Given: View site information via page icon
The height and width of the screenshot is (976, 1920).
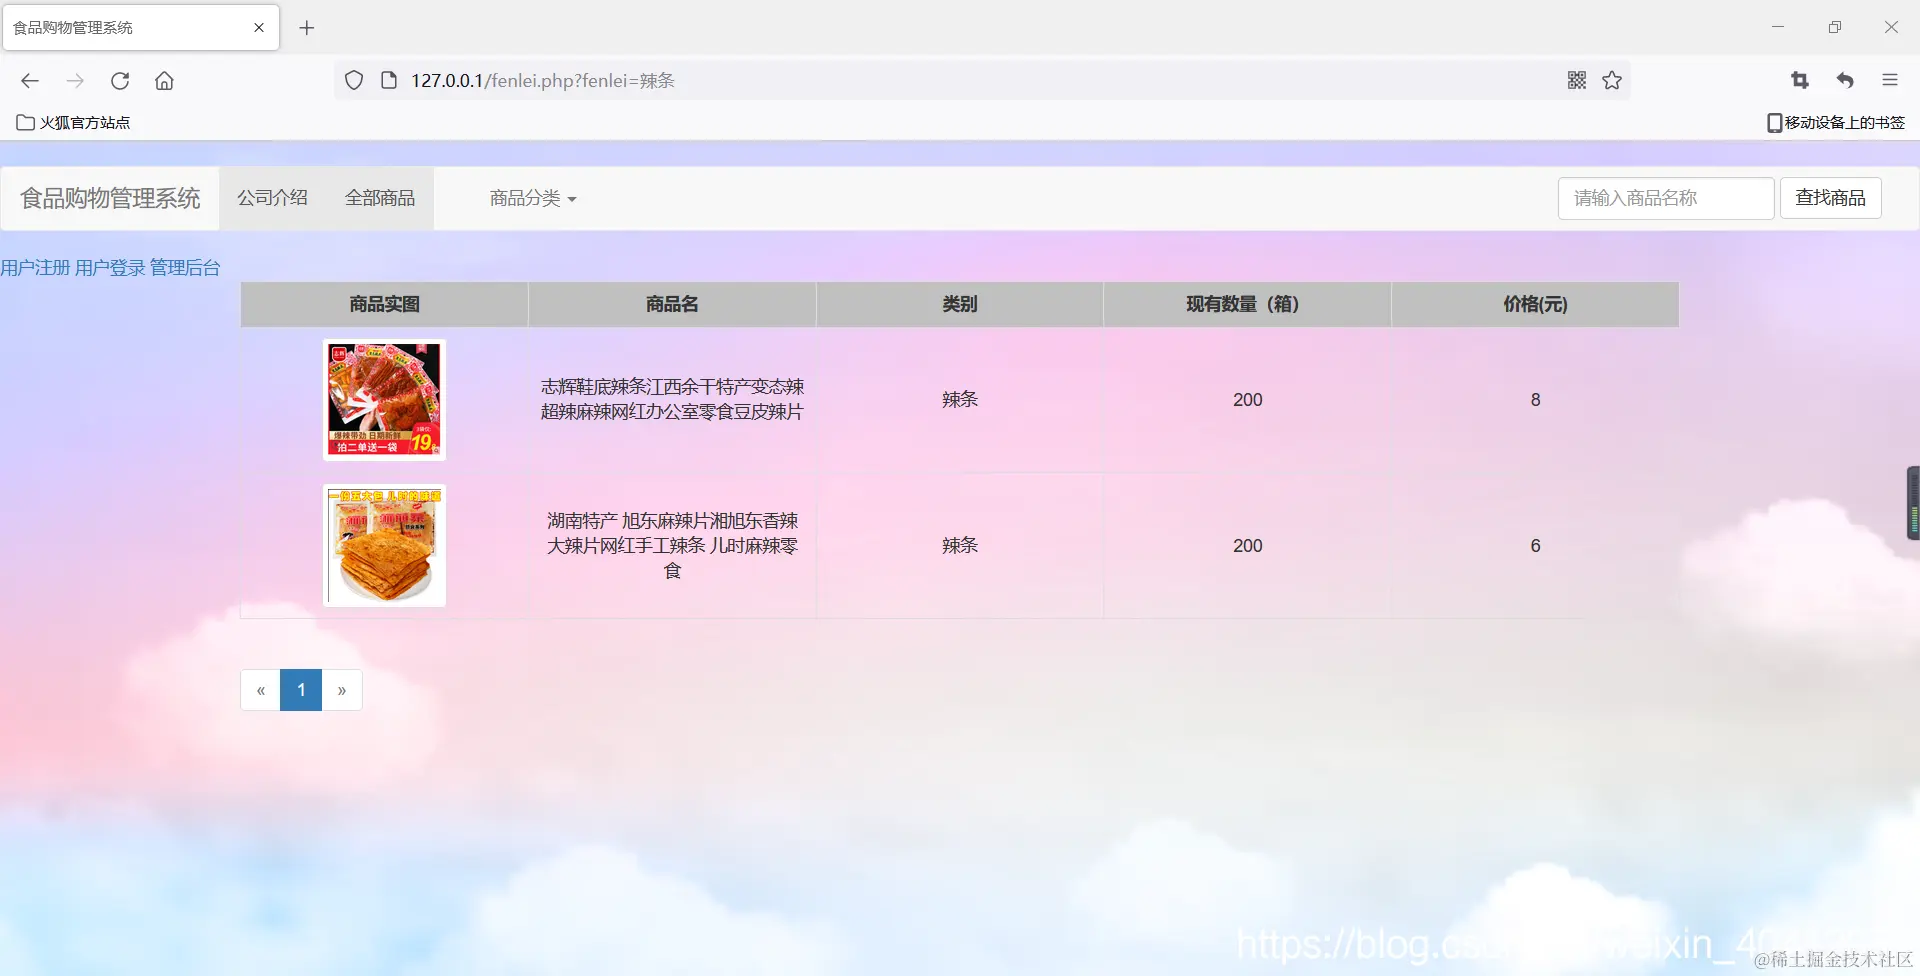Looking at the screenshot, I should click(388, 80).
